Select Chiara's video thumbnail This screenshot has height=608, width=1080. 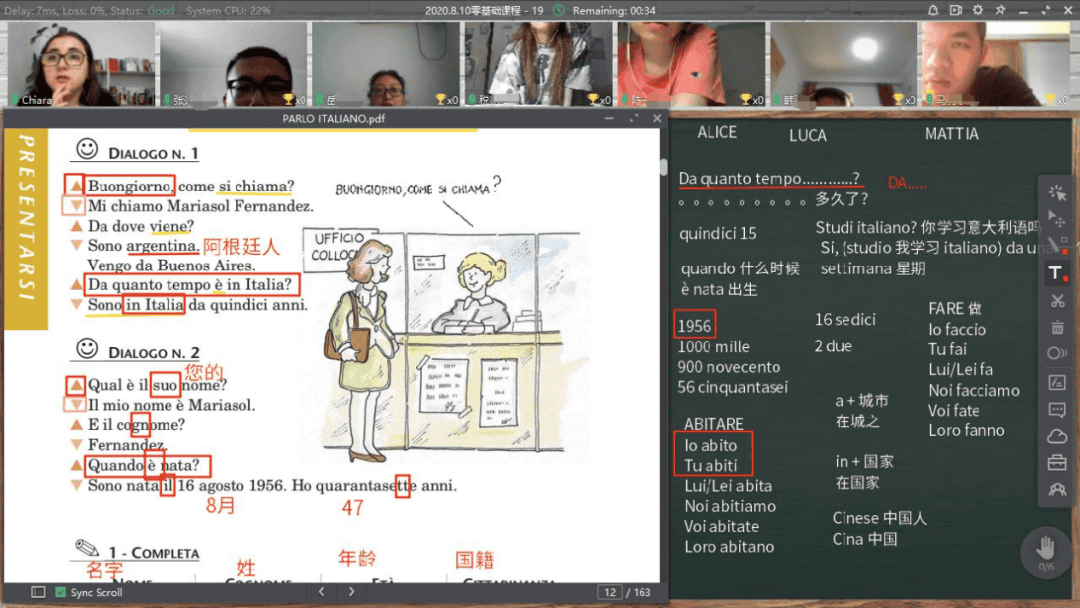[81, 63]
